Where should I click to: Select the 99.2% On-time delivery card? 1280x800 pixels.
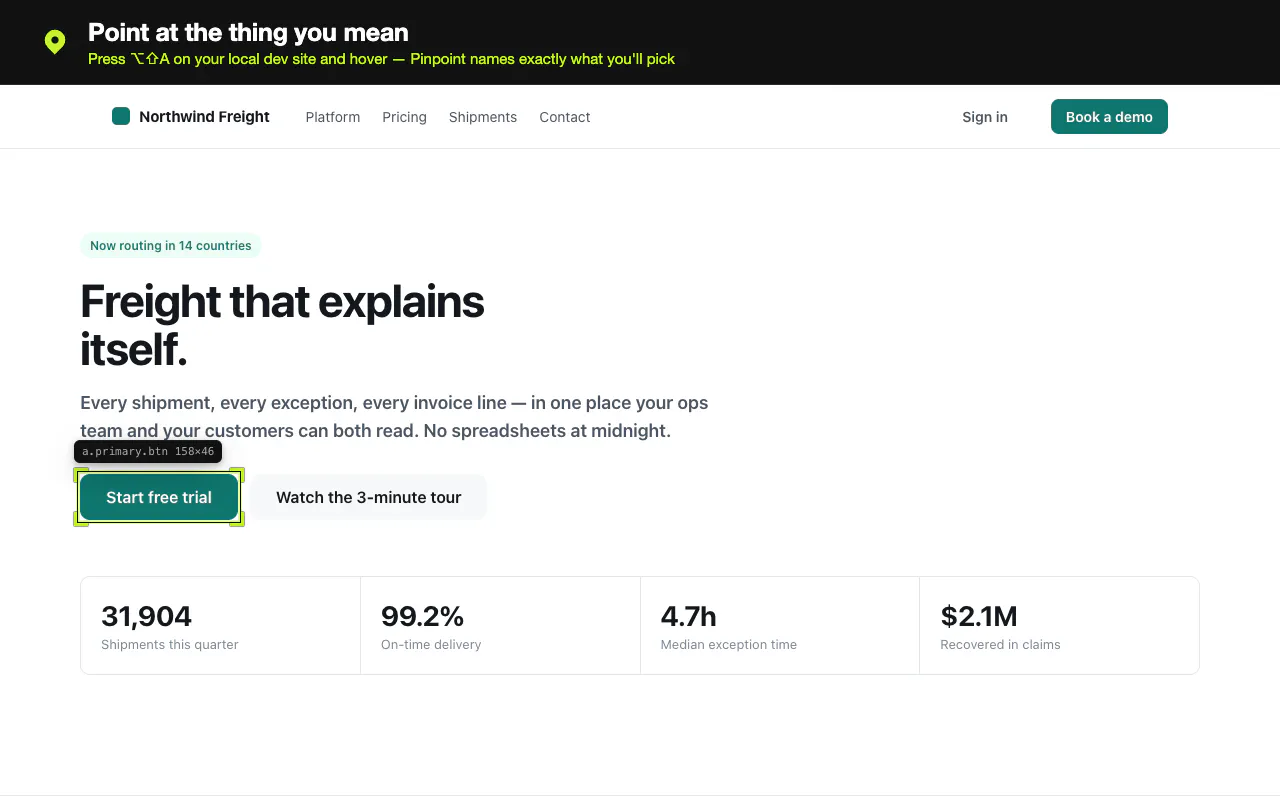click(500, 626)
